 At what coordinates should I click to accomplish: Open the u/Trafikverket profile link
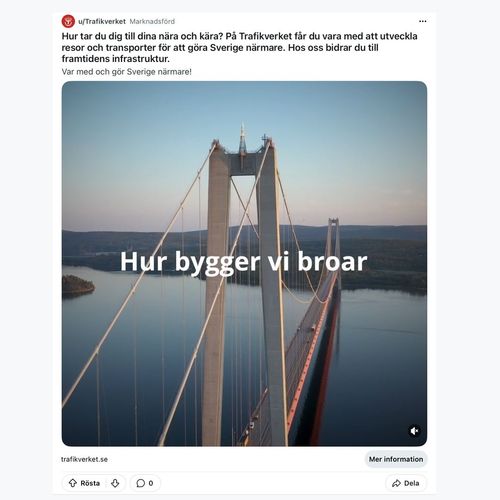point(102,21)
